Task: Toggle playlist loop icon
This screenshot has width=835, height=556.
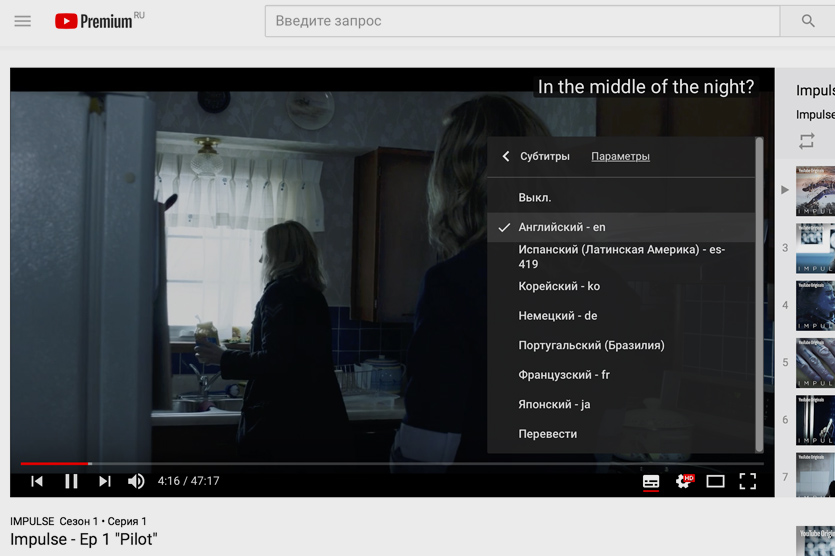Action: coord(806,141)
